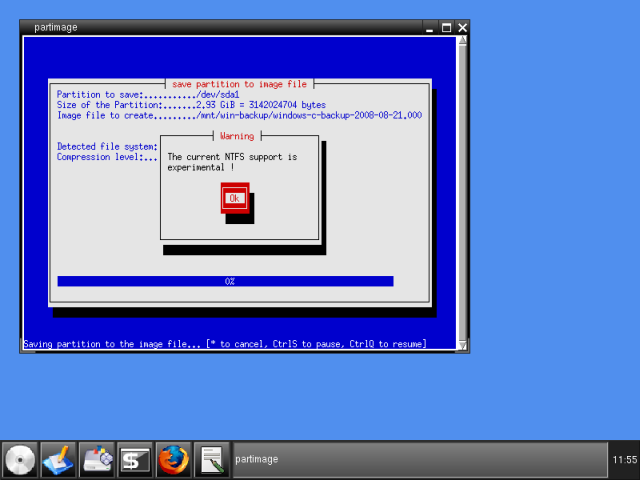
Task: Open the CD disc launcher in taskbar
Action: tap(20, 460)
